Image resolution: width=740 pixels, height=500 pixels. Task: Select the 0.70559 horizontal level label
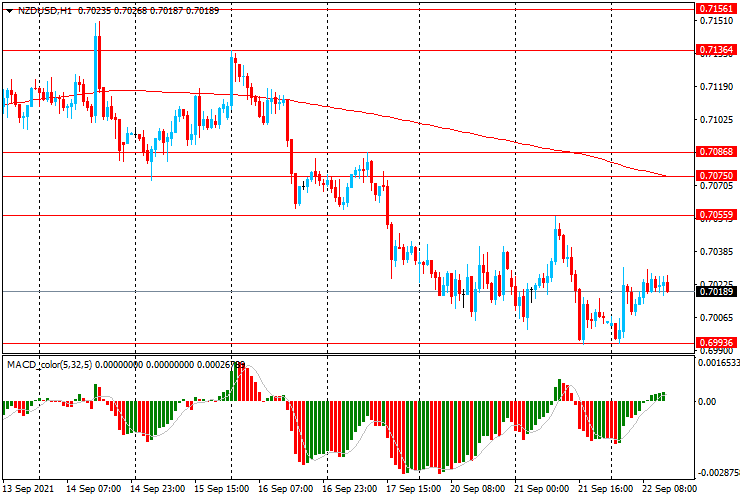tap(717, 215)
